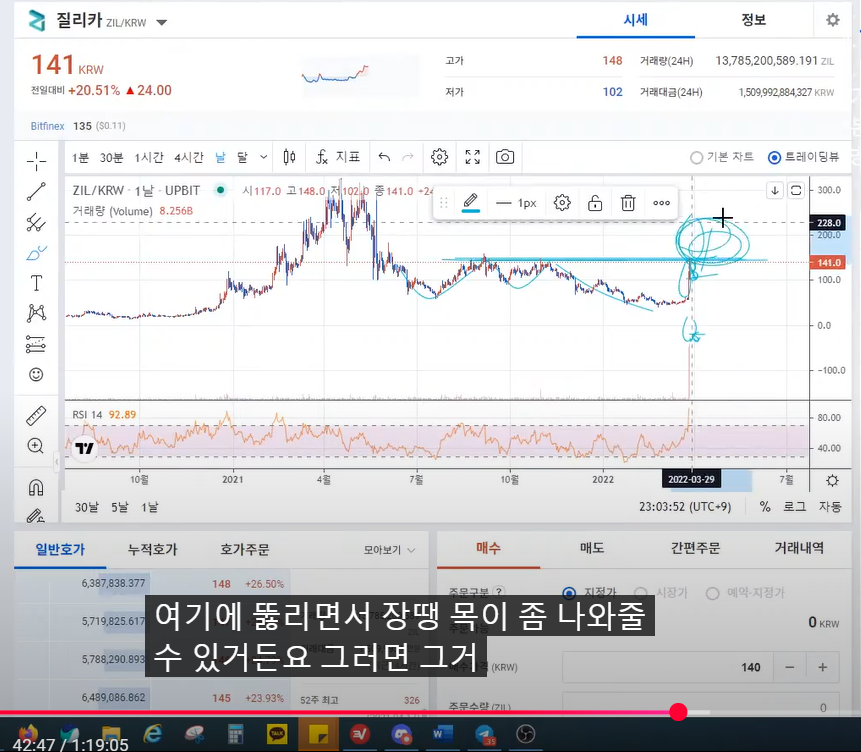This screenshot has width=861, height=752.
Task: Open candlestick chart type selector
Action: [x=289, y=158]
